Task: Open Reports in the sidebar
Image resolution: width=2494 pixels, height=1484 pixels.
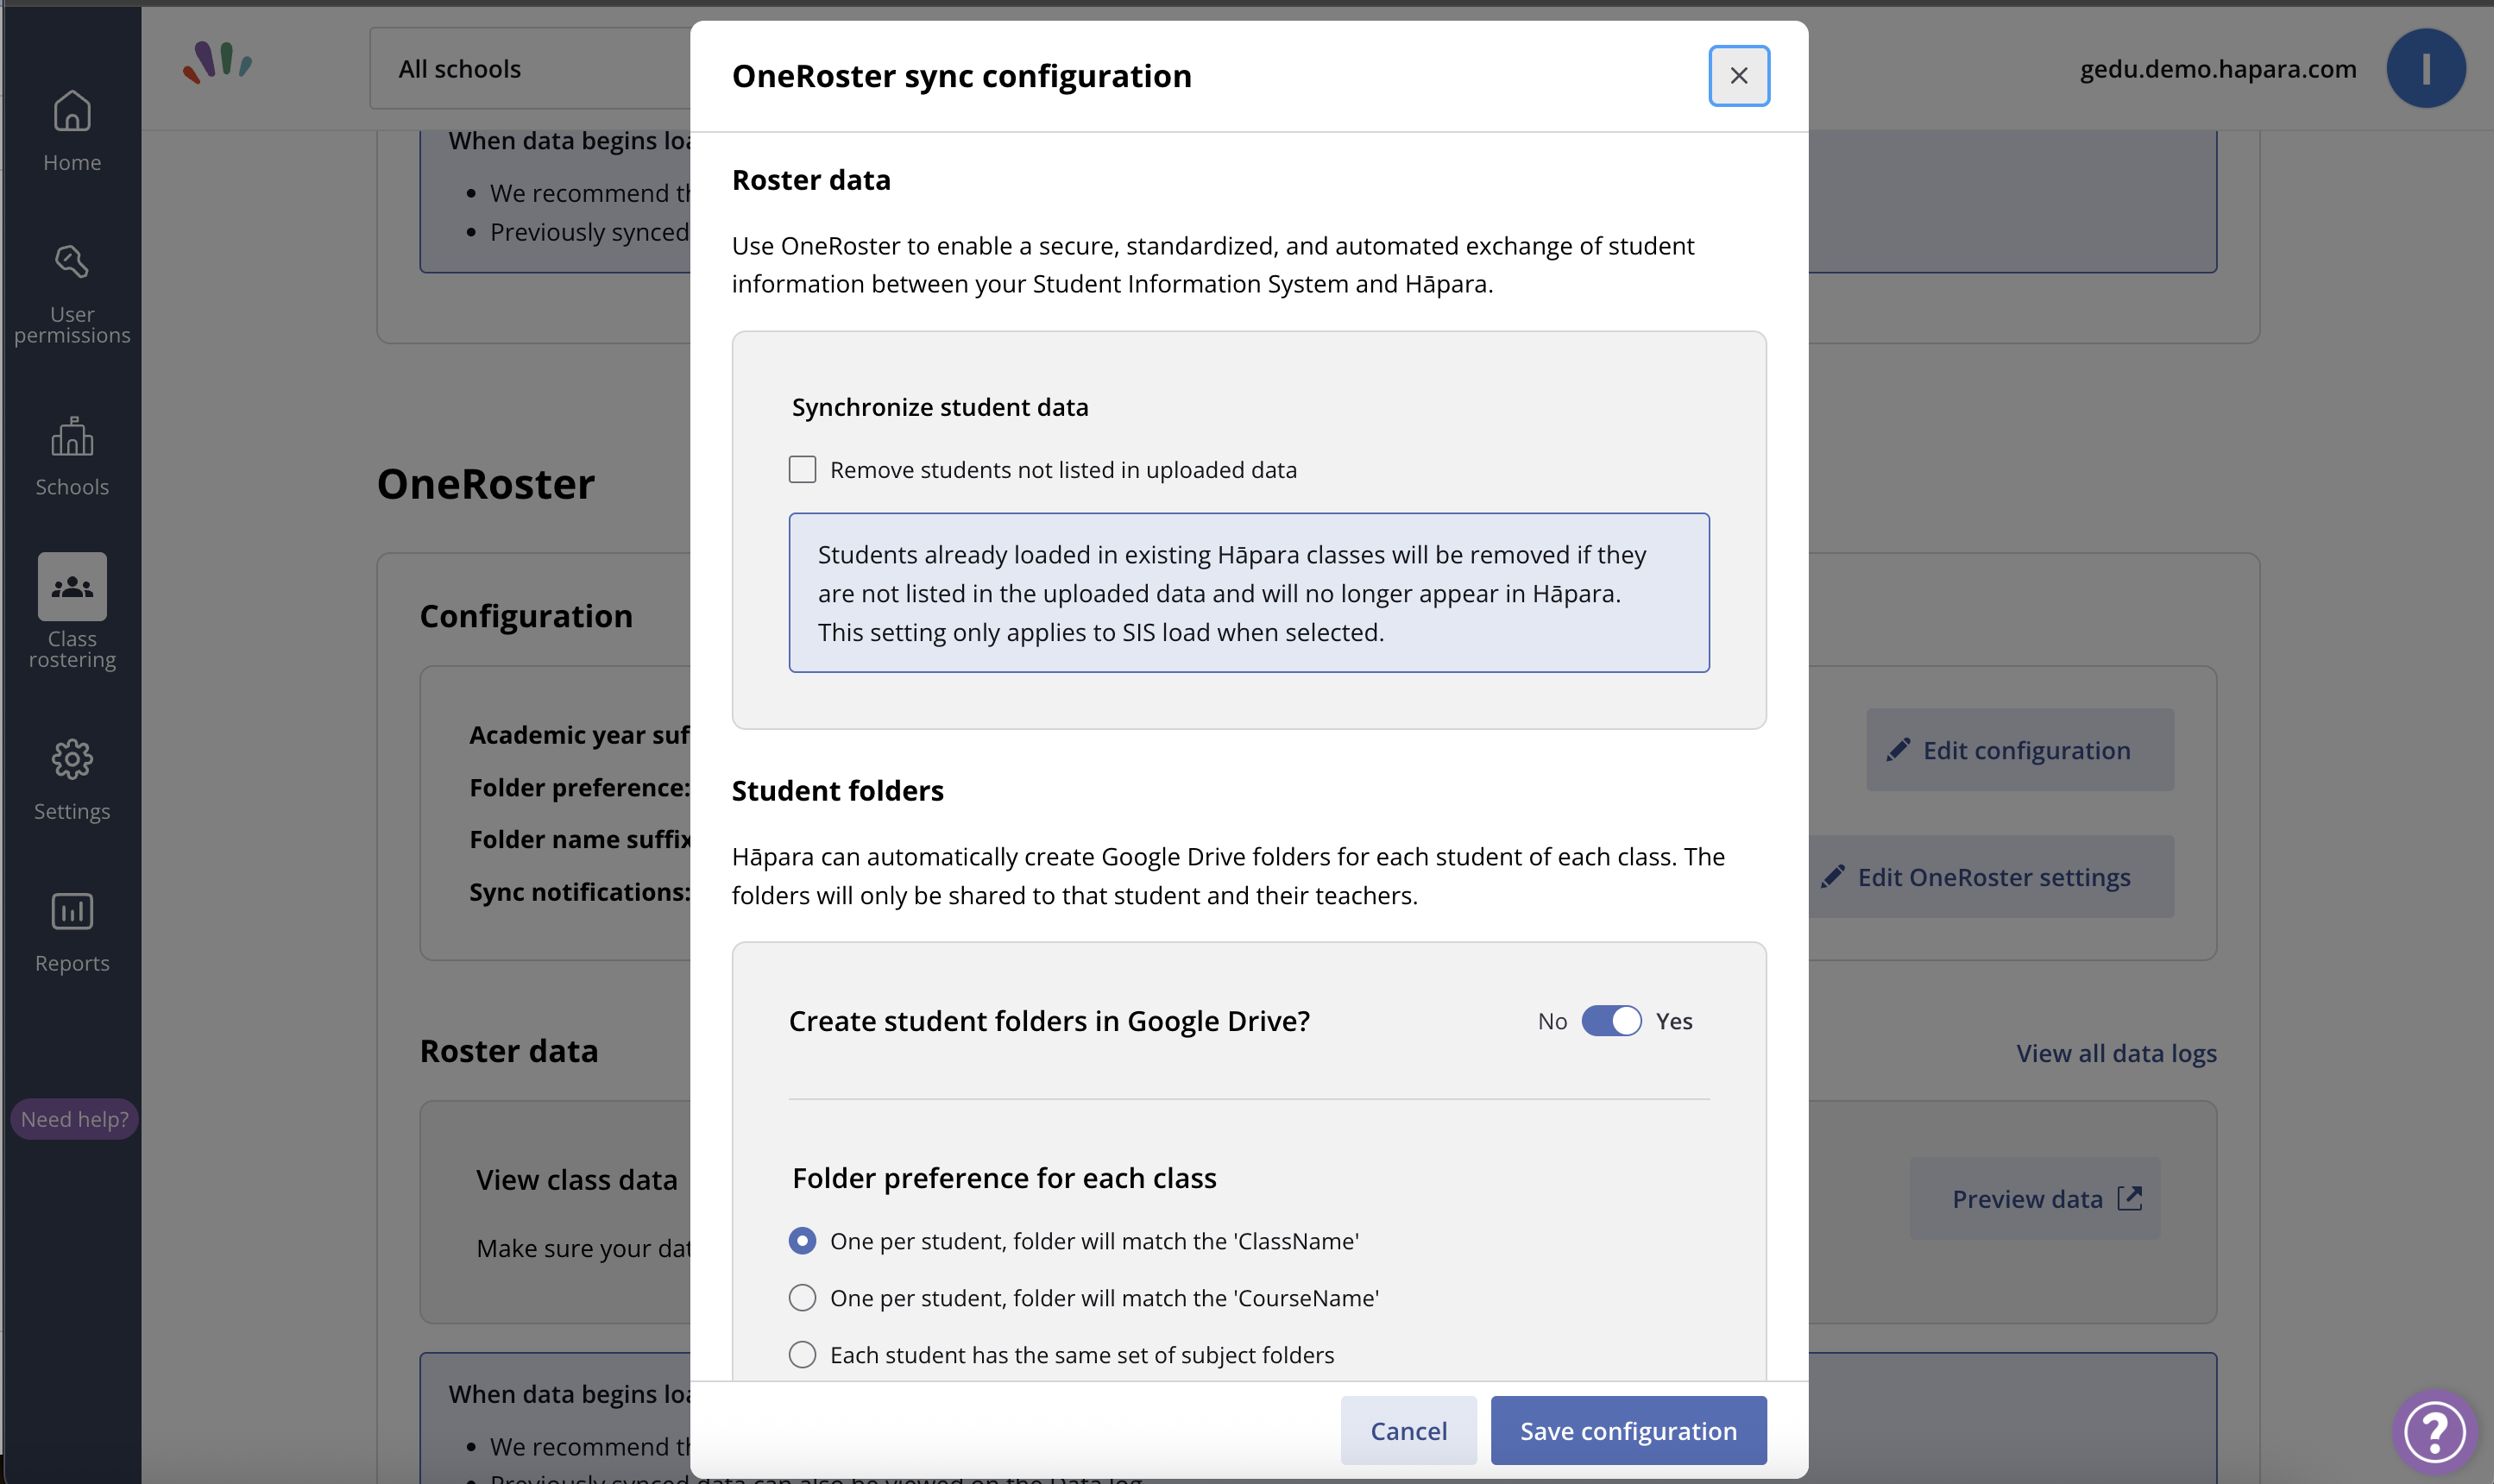Action: pyautogui.click(x=72, y=933)
